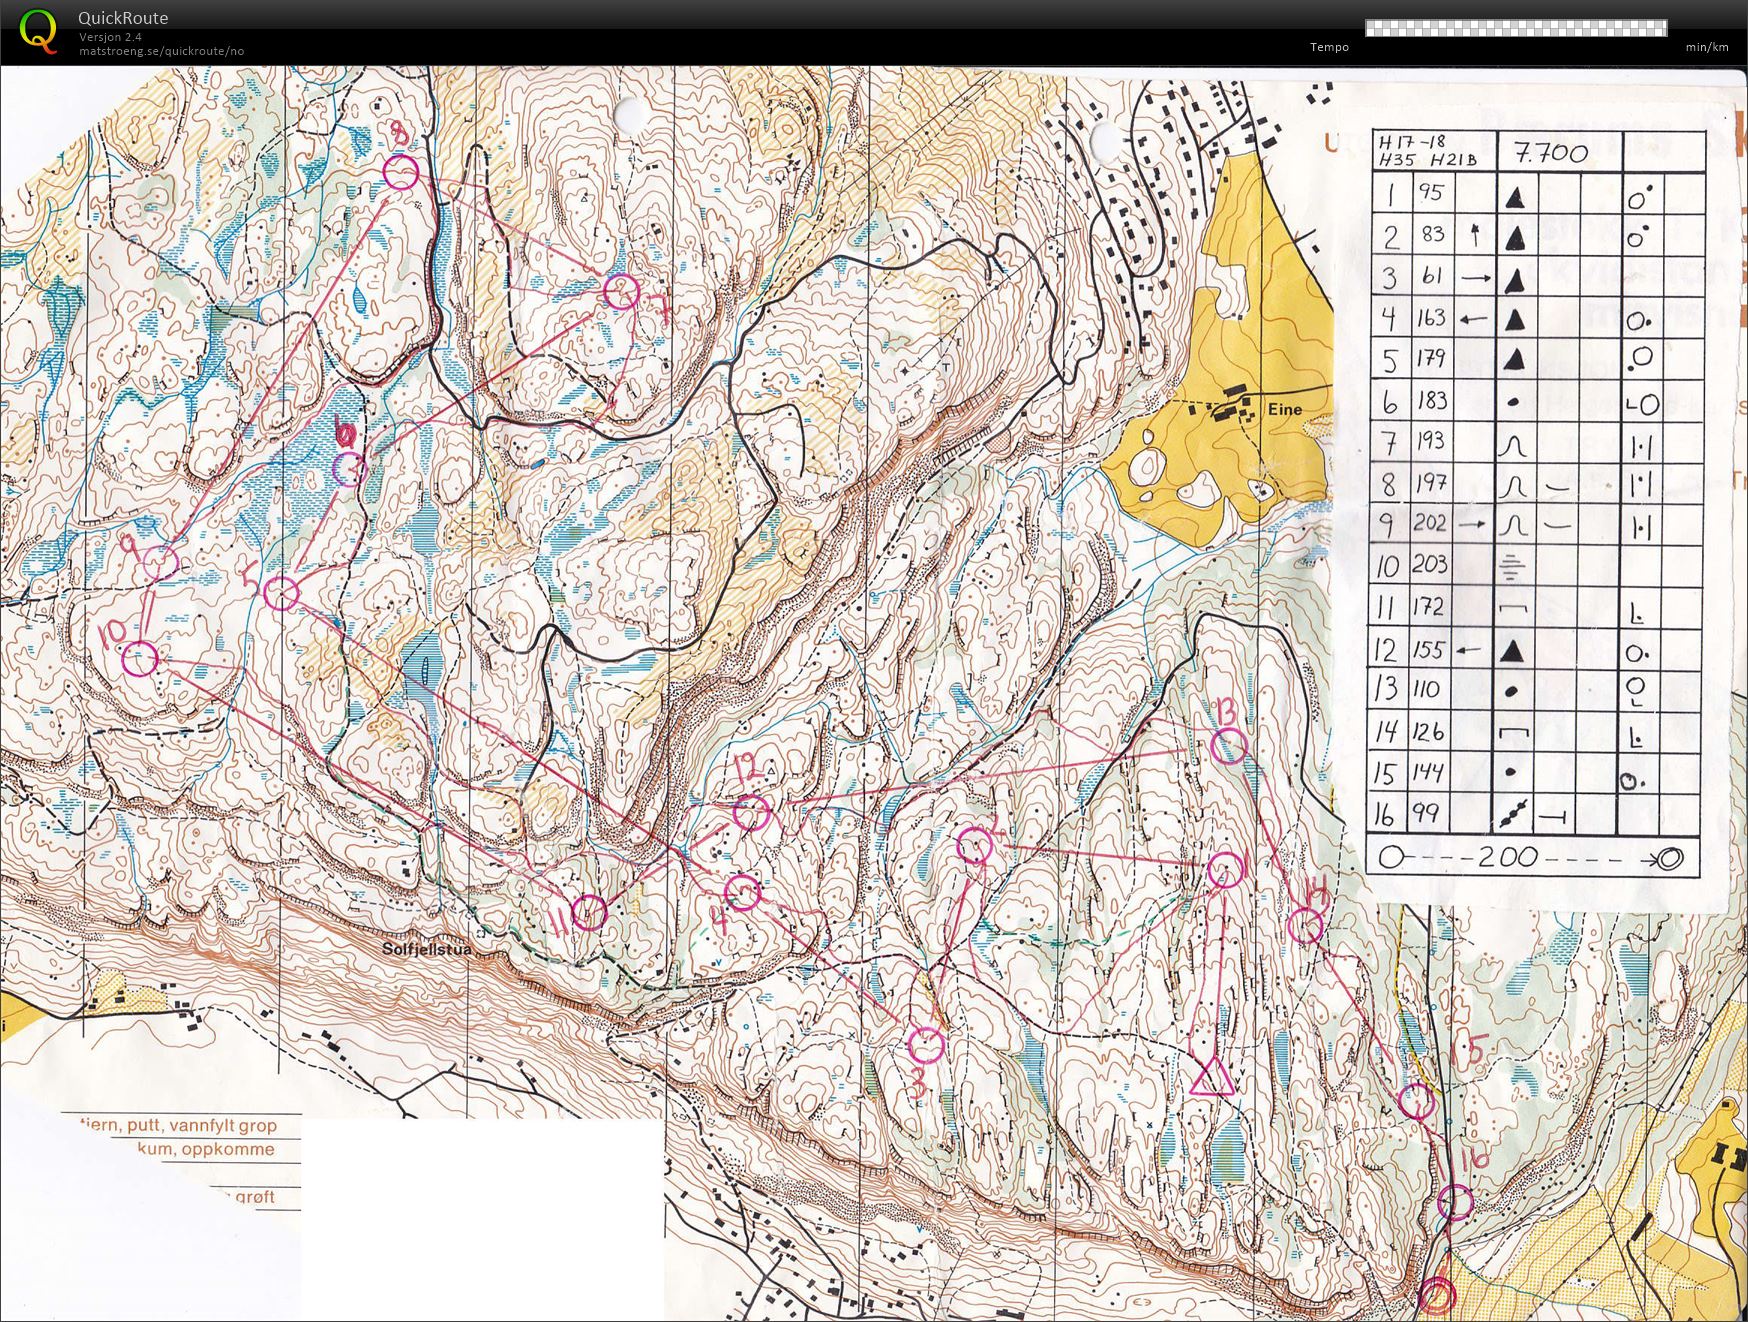Viewport: 1748px width, 1322px height.
Task: Click the tempo color scale bar
Action: 1516,28
